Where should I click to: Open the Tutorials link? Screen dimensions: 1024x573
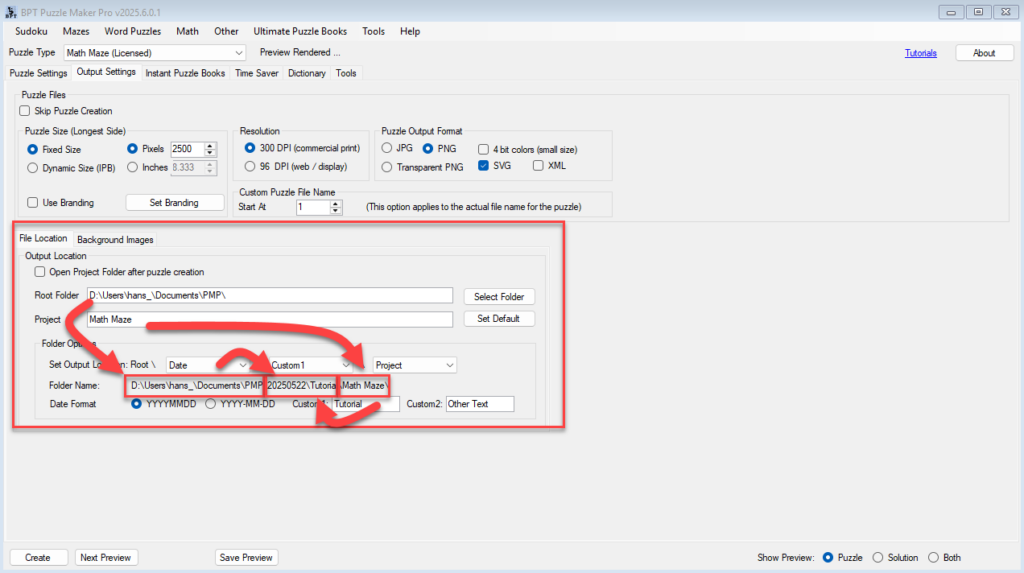pyautogui.click(x=921, y=53)
